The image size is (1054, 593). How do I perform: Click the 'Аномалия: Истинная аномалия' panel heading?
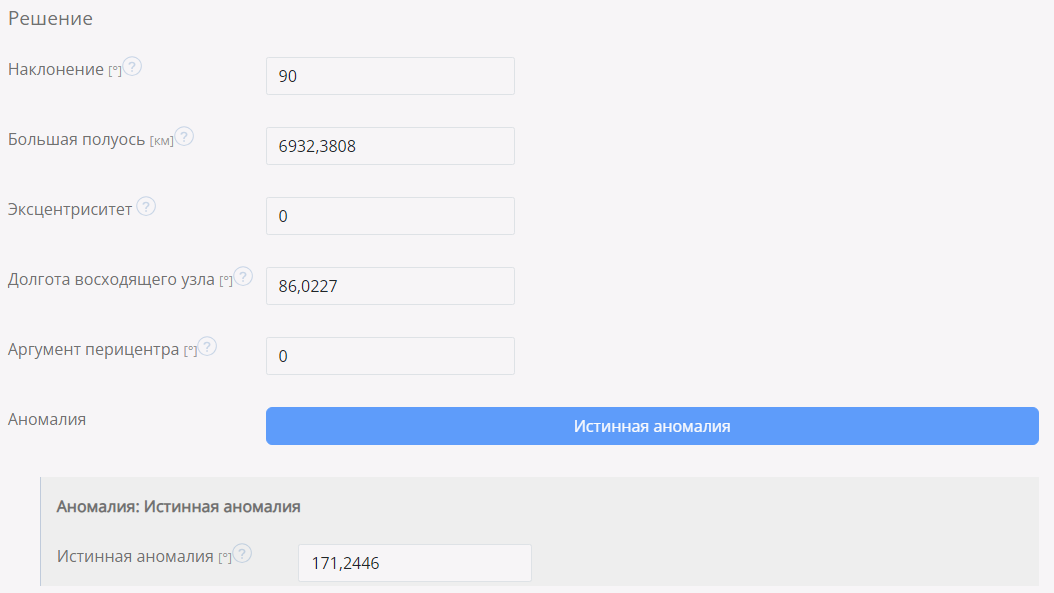[x=179, y=507]
